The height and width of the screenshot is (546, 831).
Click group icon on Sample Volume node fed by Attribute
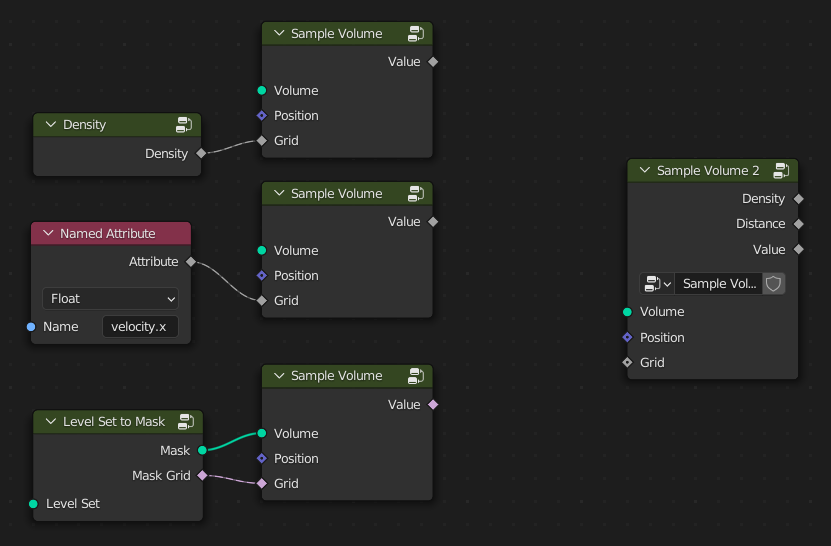(416, 194)
